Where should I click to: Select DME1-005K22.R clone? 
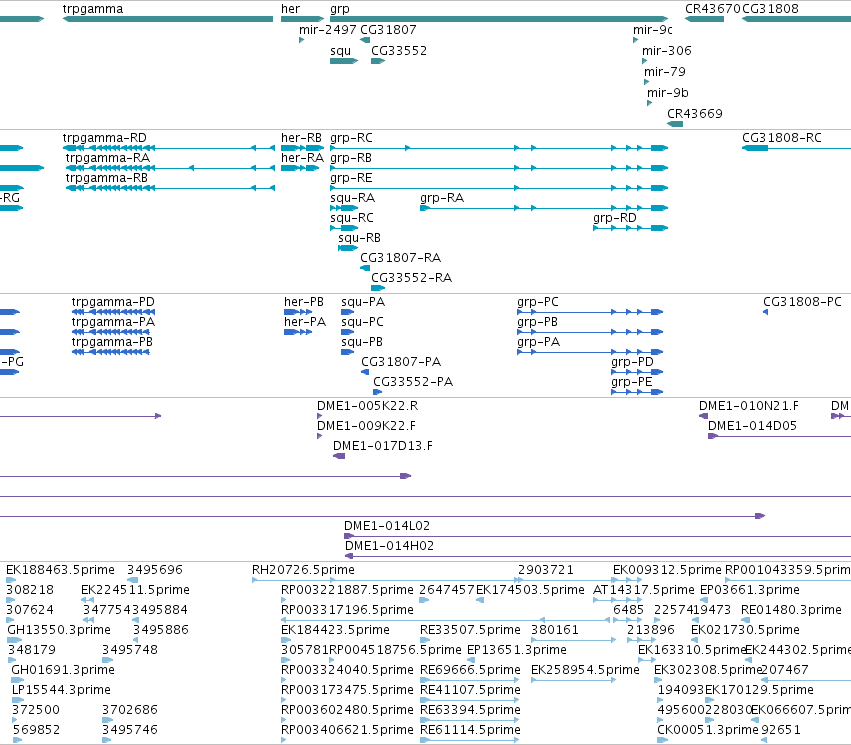coord(320,416)
